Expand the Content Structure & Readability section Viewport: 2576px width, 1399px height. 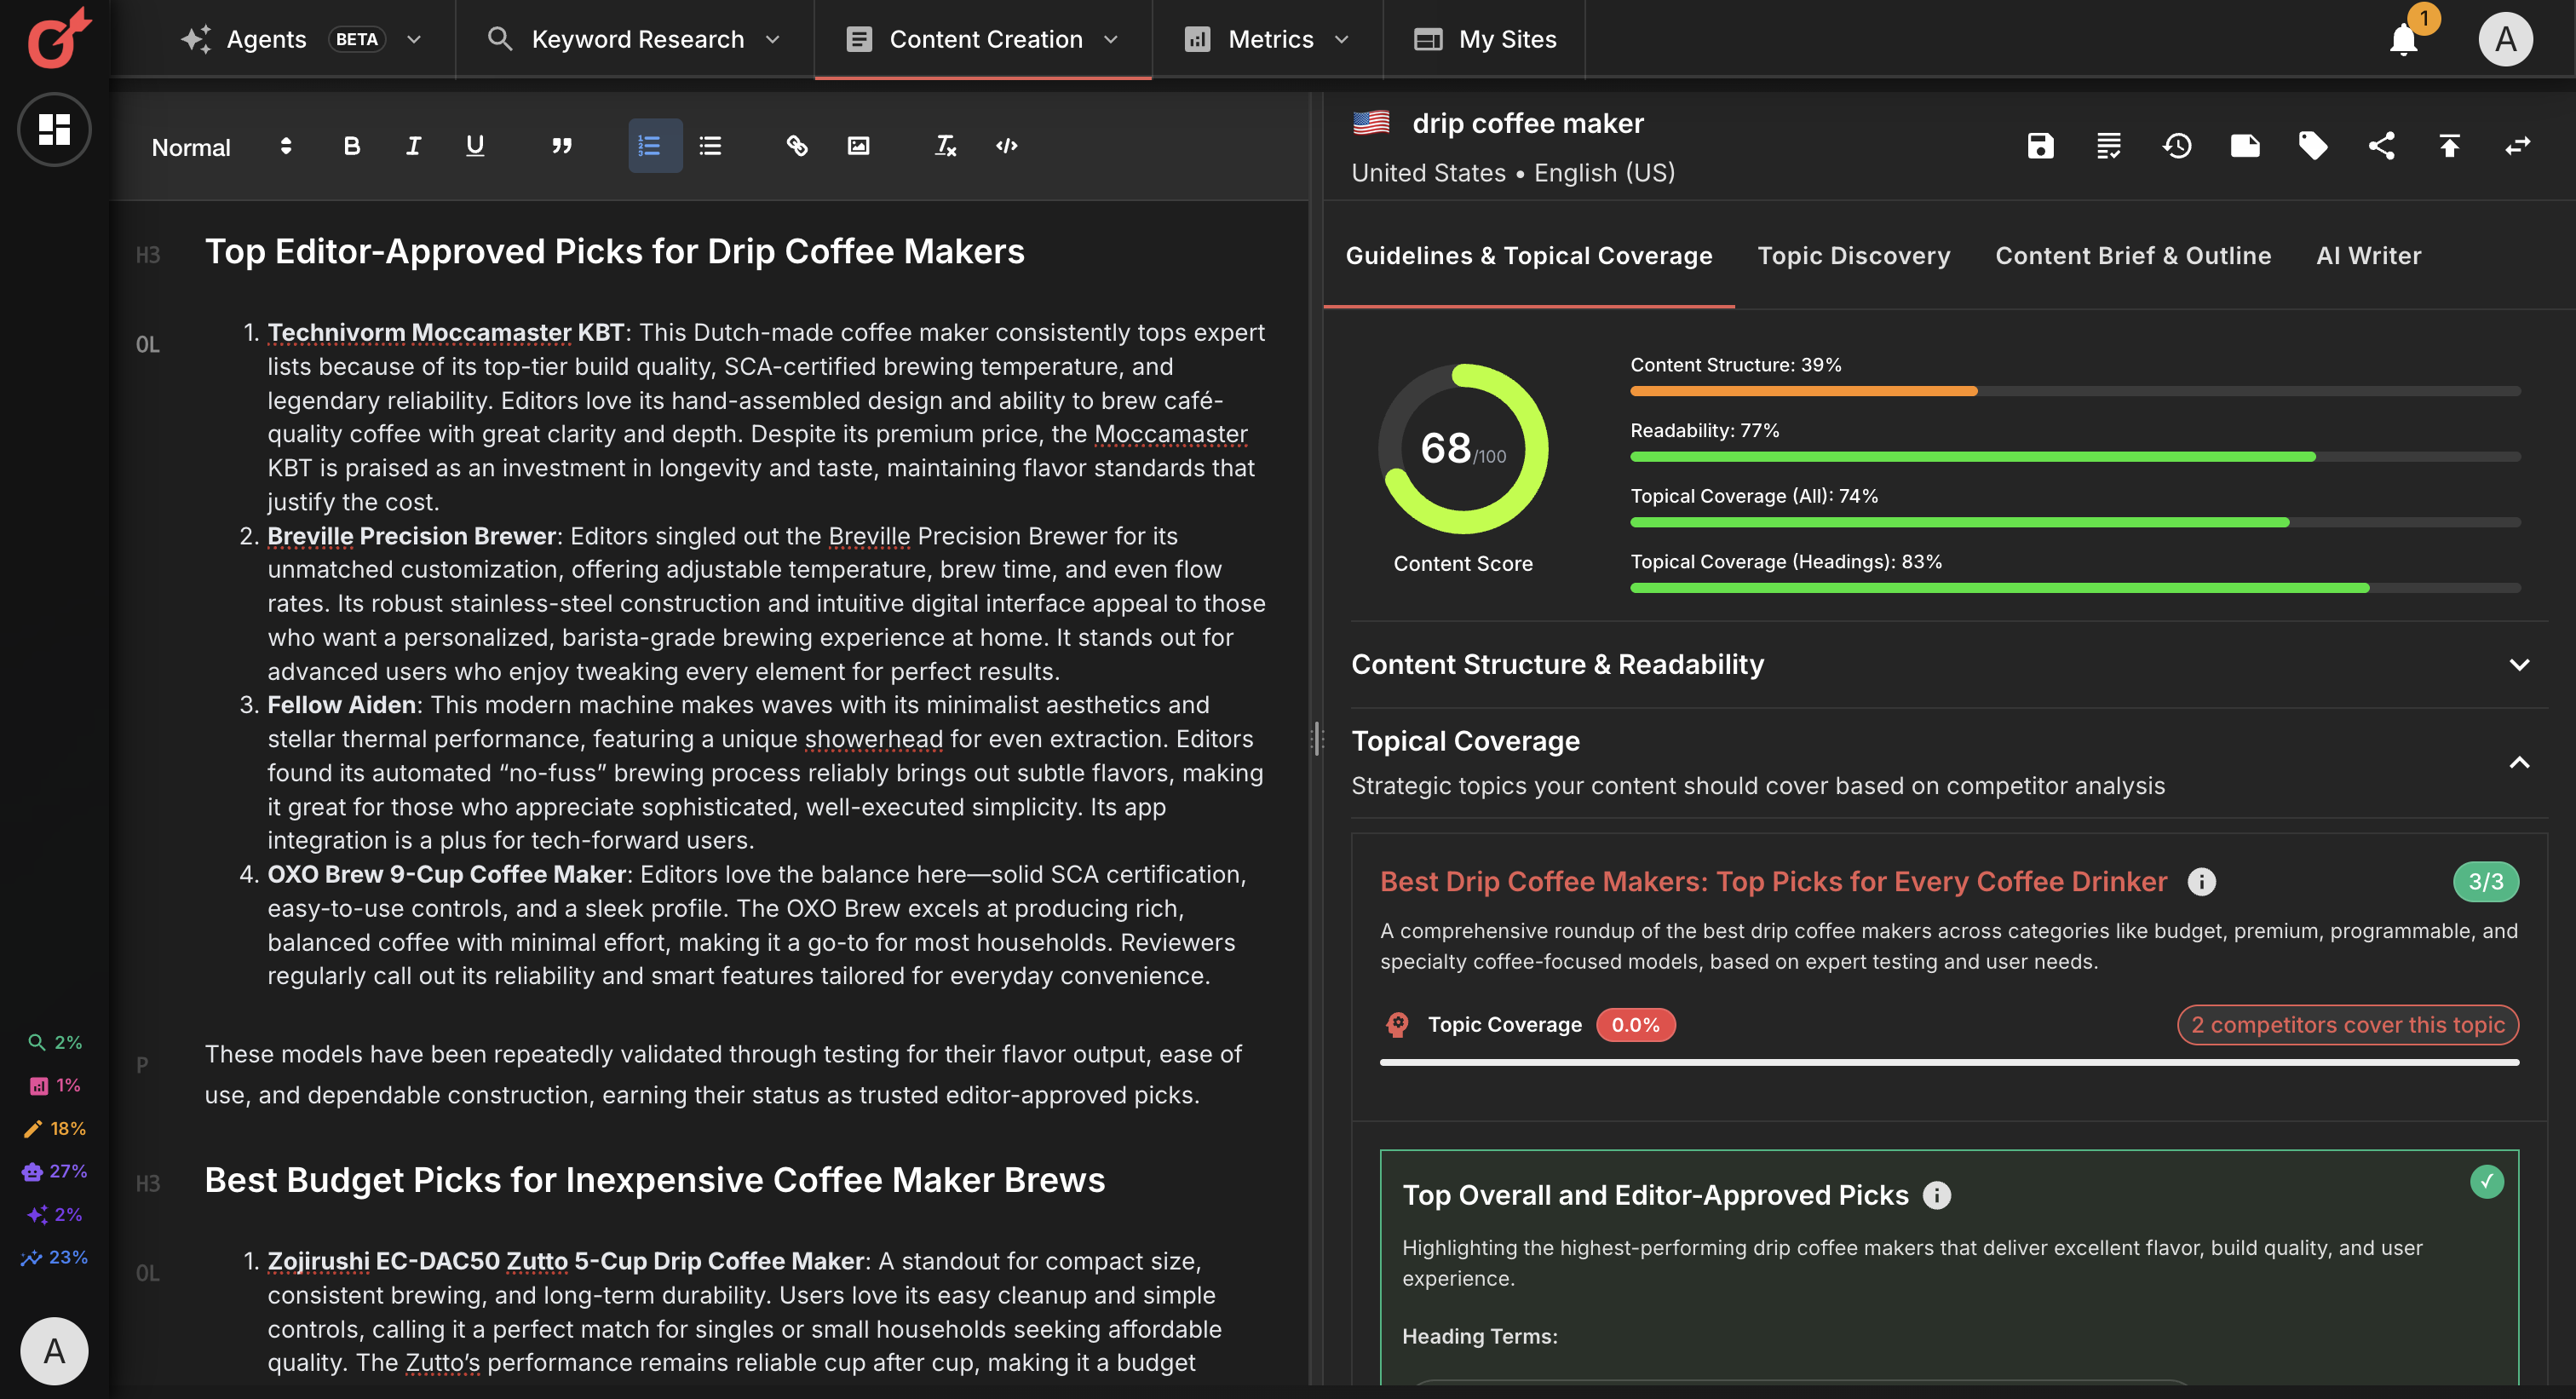2520,664
